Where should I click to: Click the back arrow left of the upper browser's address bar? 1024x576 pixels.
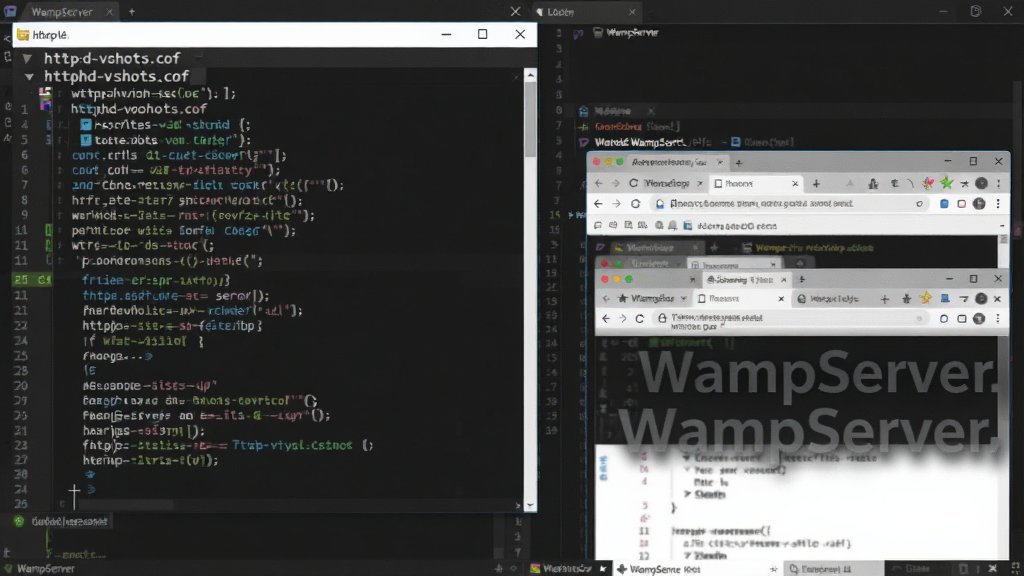(x=598, y=204)
